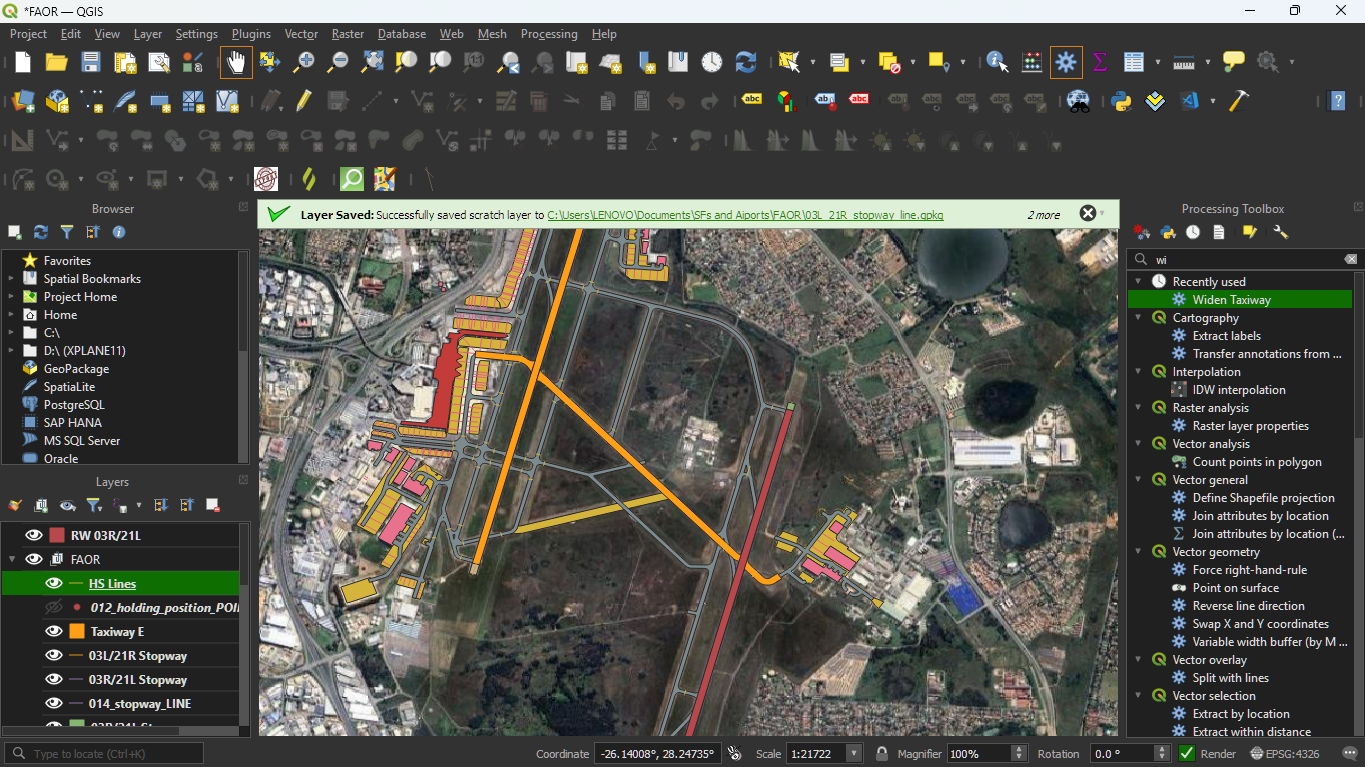This screenshot has height=767, width=1365.
Task: Open the Statistical Summary sigma tool
Action: point(1100,62)
